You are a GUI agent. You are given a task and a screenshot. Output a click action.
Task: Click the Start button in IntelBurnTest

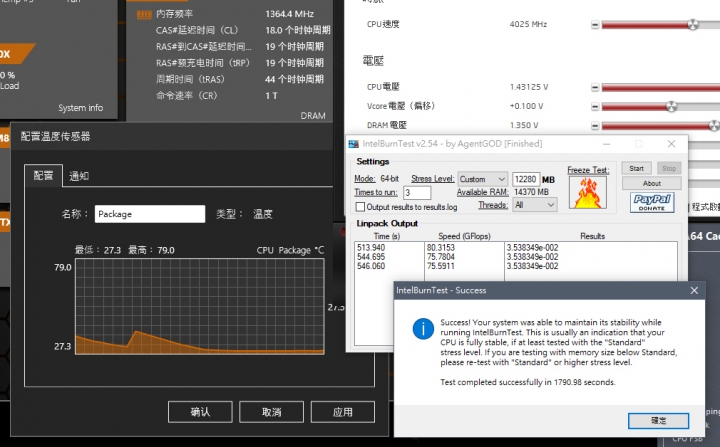pos(636,168)
